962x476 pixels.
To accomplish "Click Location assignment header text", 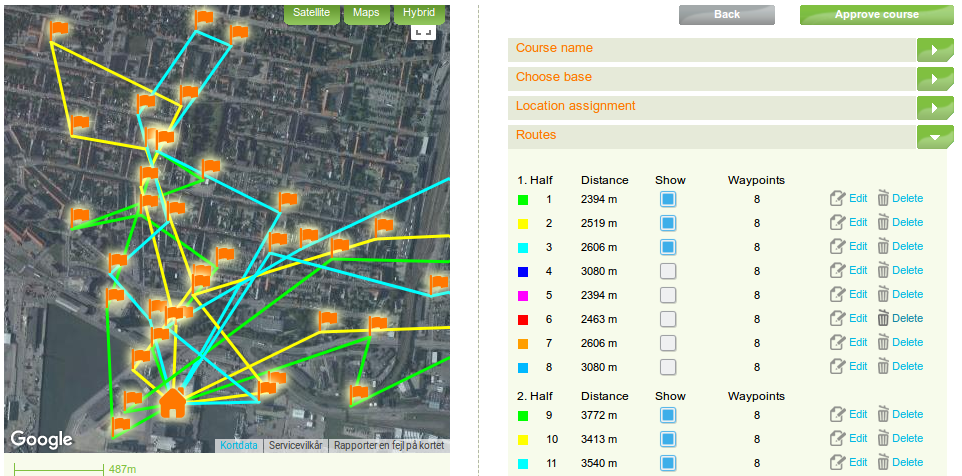I will tap(575, 106).
